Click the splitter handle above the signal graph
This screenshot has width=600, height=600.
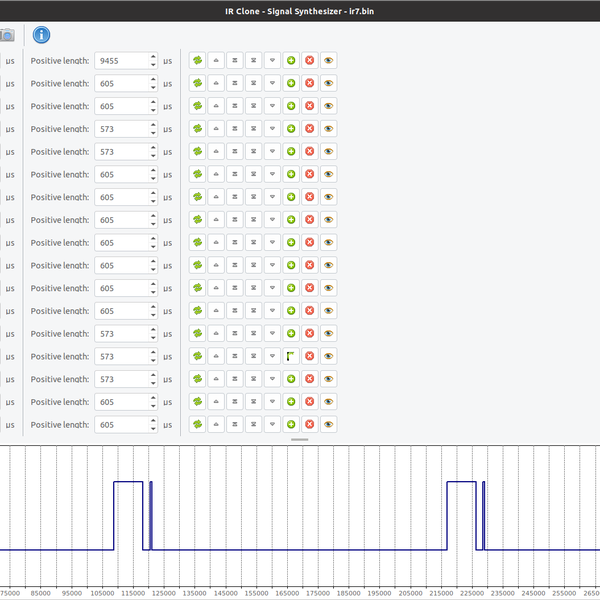click(300, 440)
